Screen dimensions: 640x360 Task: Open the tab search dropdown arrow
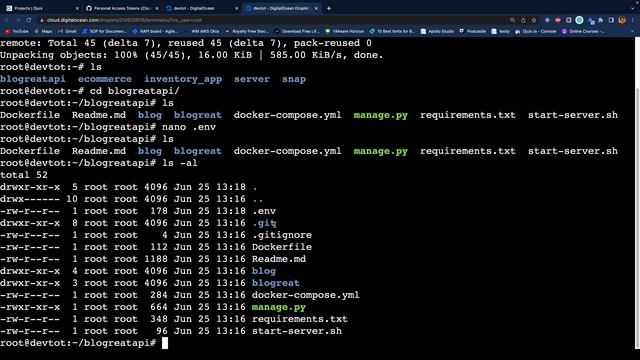(x=633, y=8)
